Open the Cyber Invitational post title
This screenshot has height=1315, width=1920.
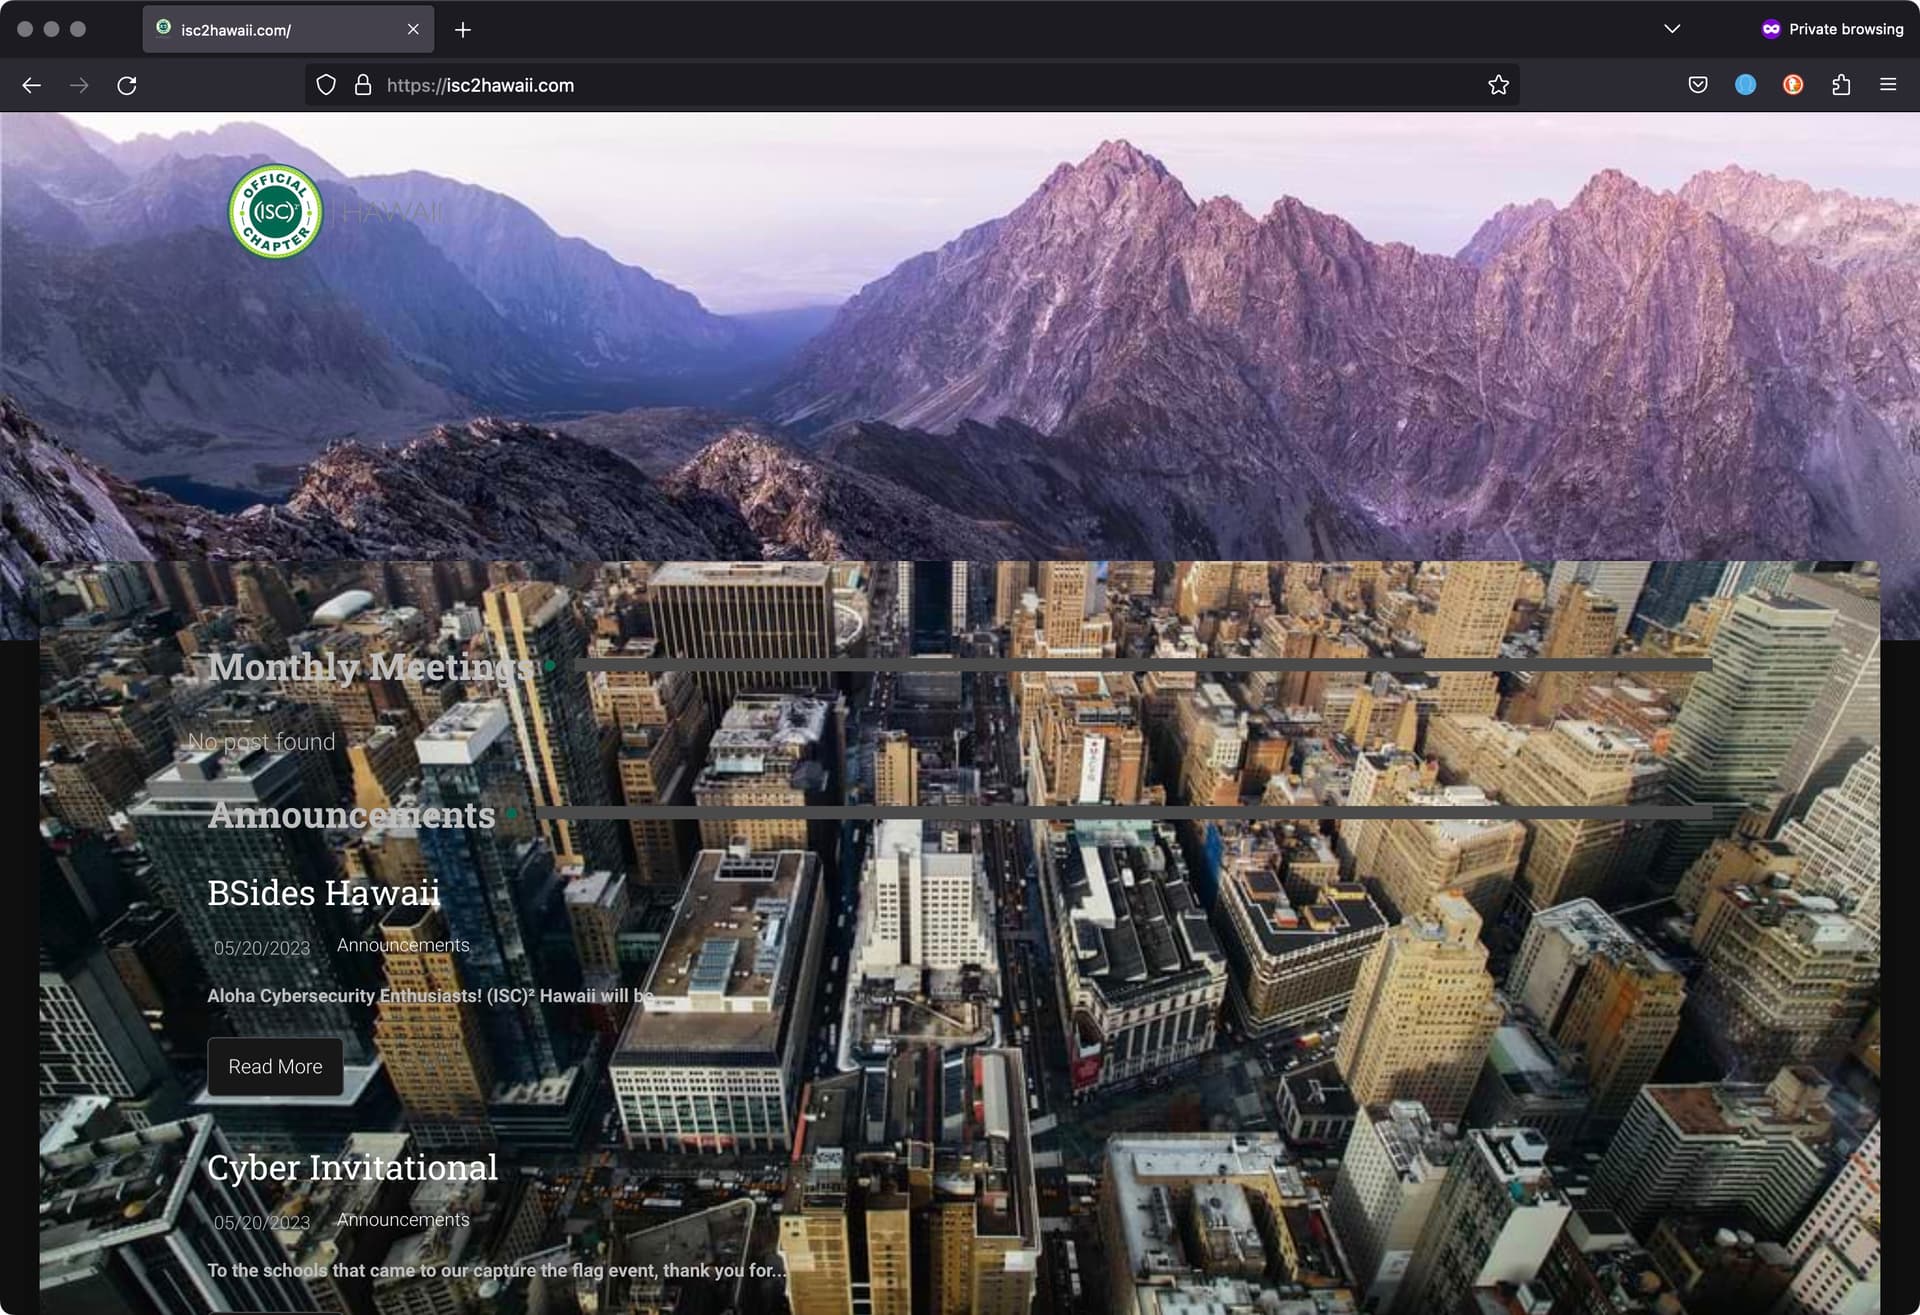(x=352, y=1167)
